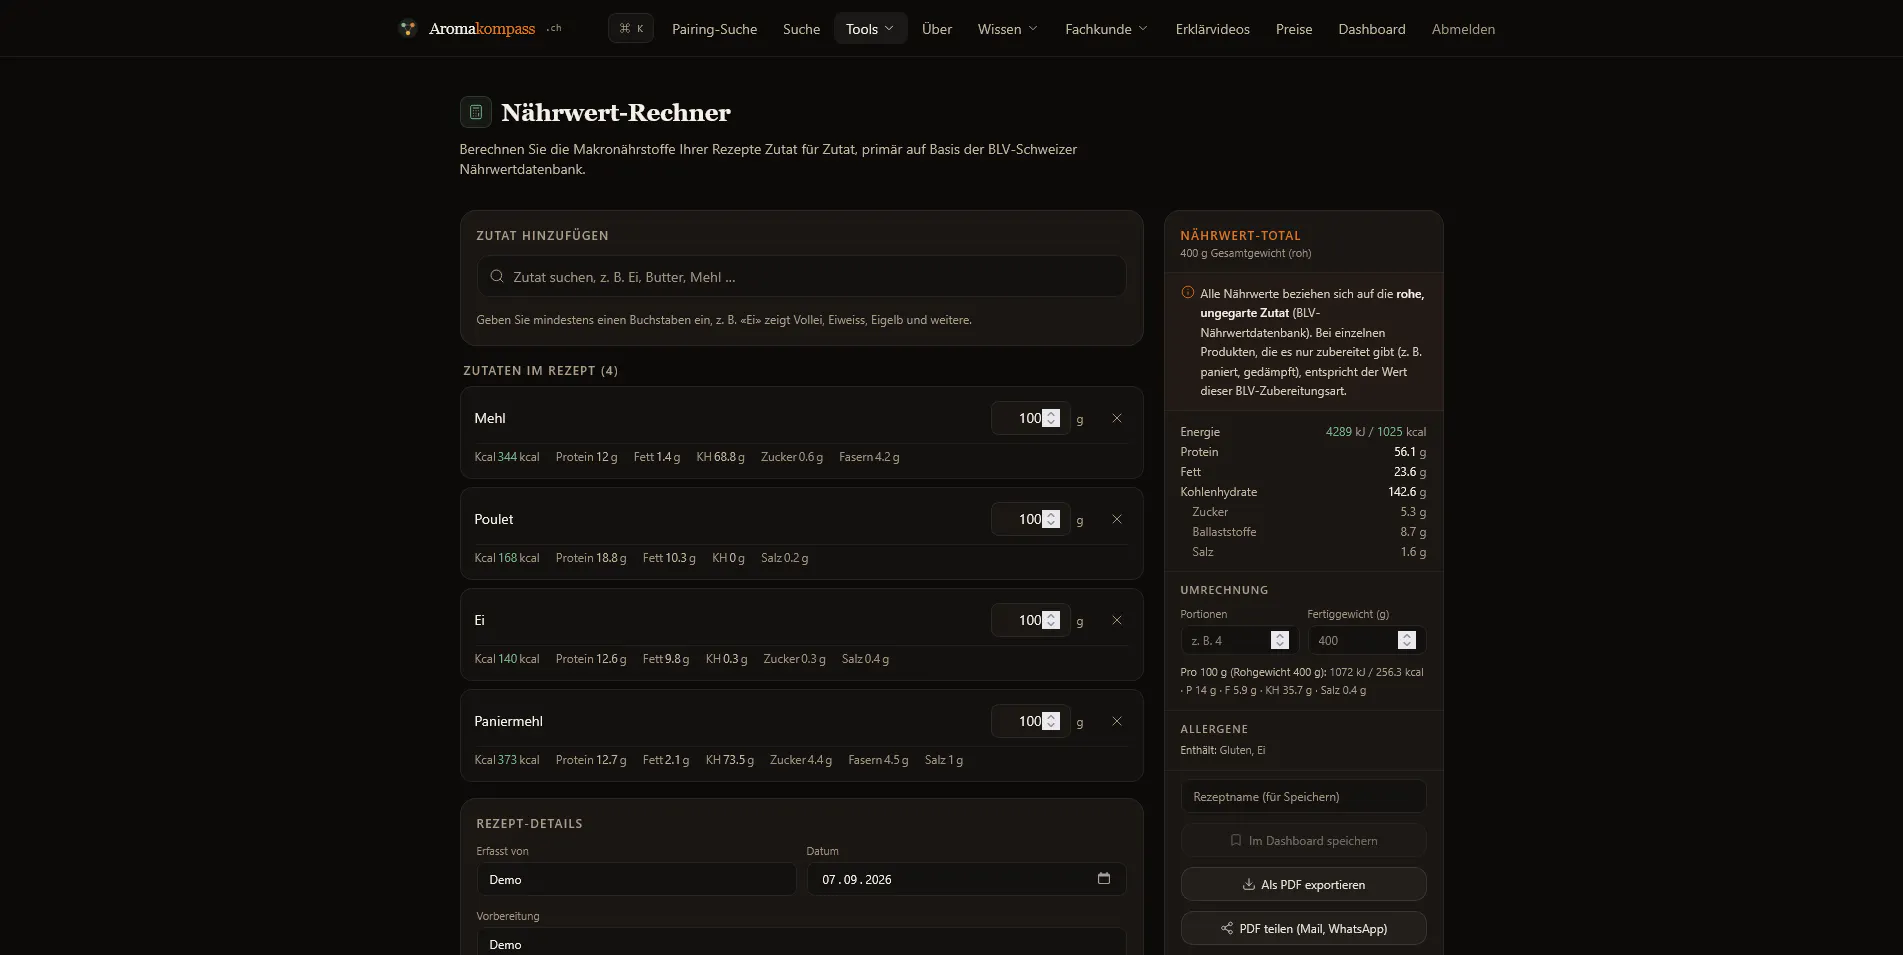Go to the Dashboard nav item

coord(1372,28)
